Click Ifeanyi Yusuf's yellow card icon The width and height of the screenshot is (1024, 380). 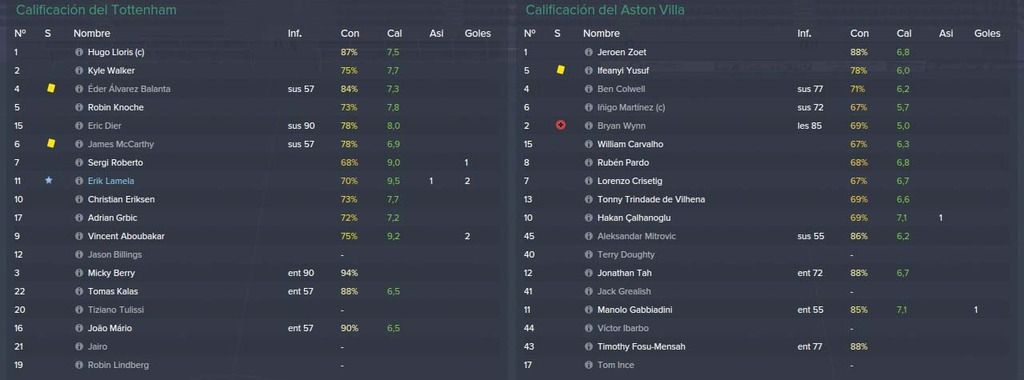pyautogui.click(x=560, y=70)
